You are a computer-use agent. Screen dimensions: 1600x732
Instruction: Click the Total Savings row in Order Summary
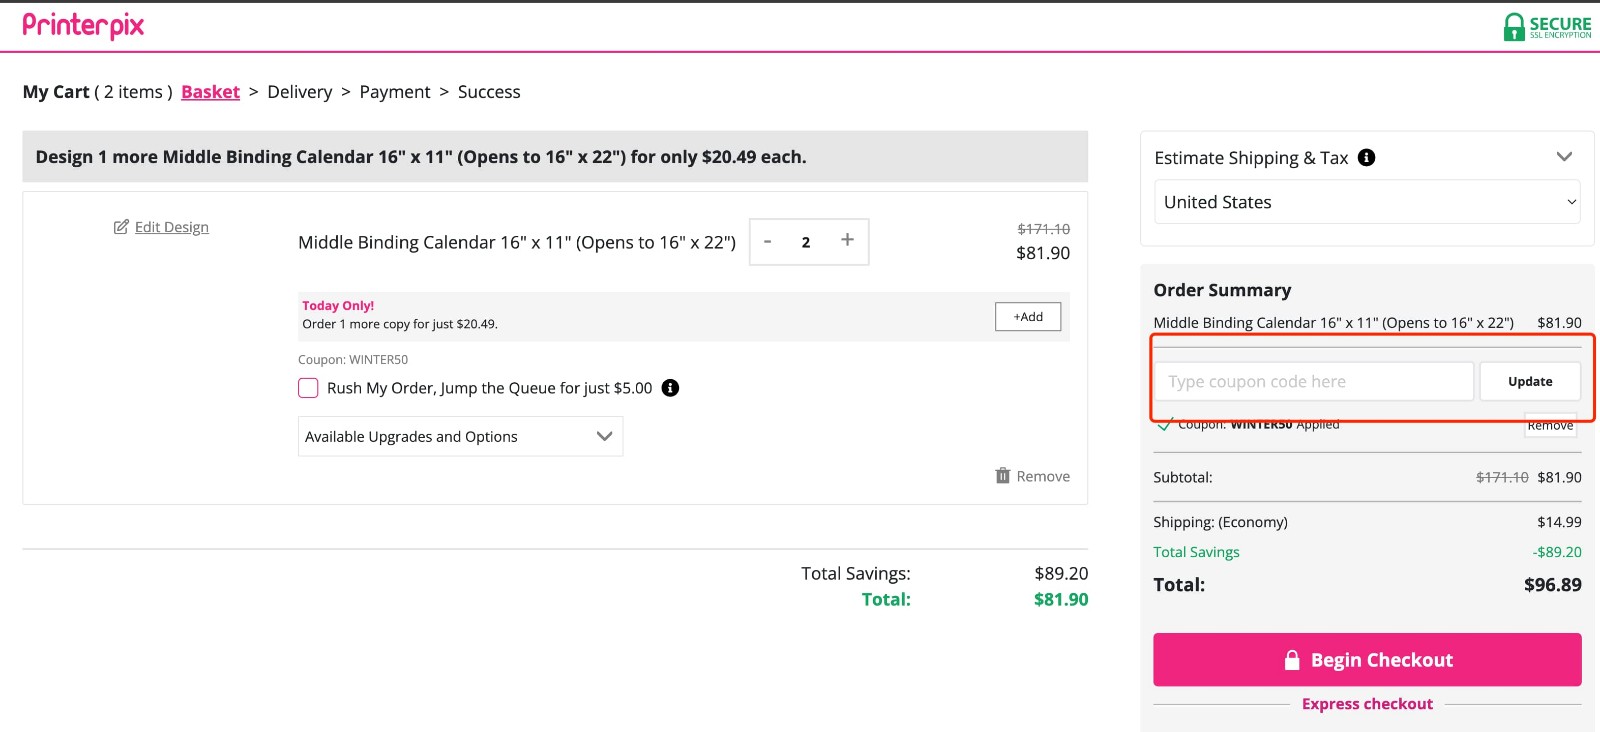1367,552
